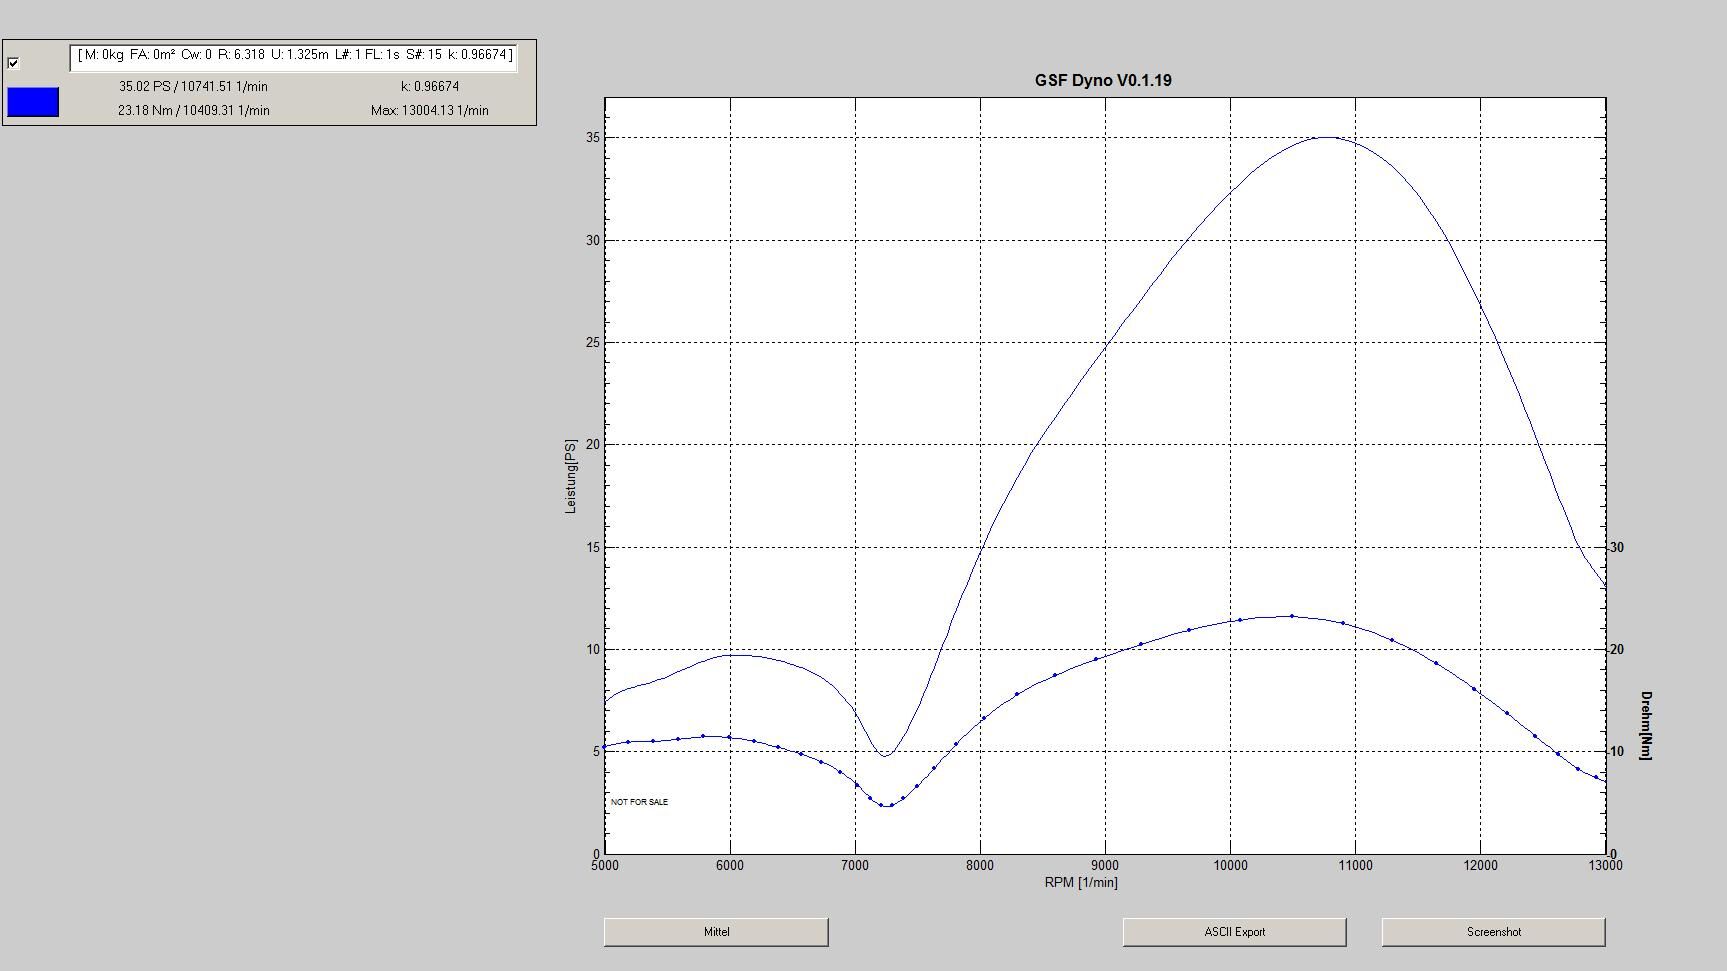Click the ASCII Export button
This screenshot has width=1727, height=971.
[1234, 932]
